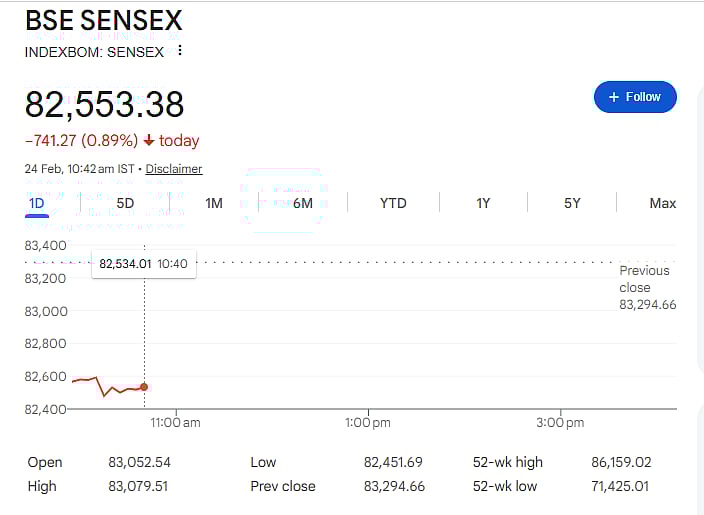Click the 82,534.01 chart tooltip
The width and height of the screenshot is (704, 515).
point(144,264)
